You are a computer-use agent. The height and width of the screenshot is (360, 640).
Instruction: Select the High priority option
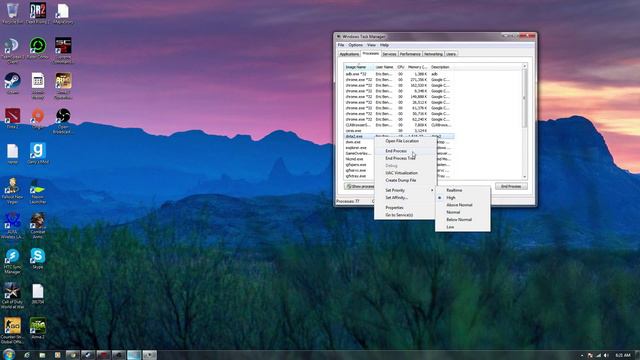coord(463,198)
